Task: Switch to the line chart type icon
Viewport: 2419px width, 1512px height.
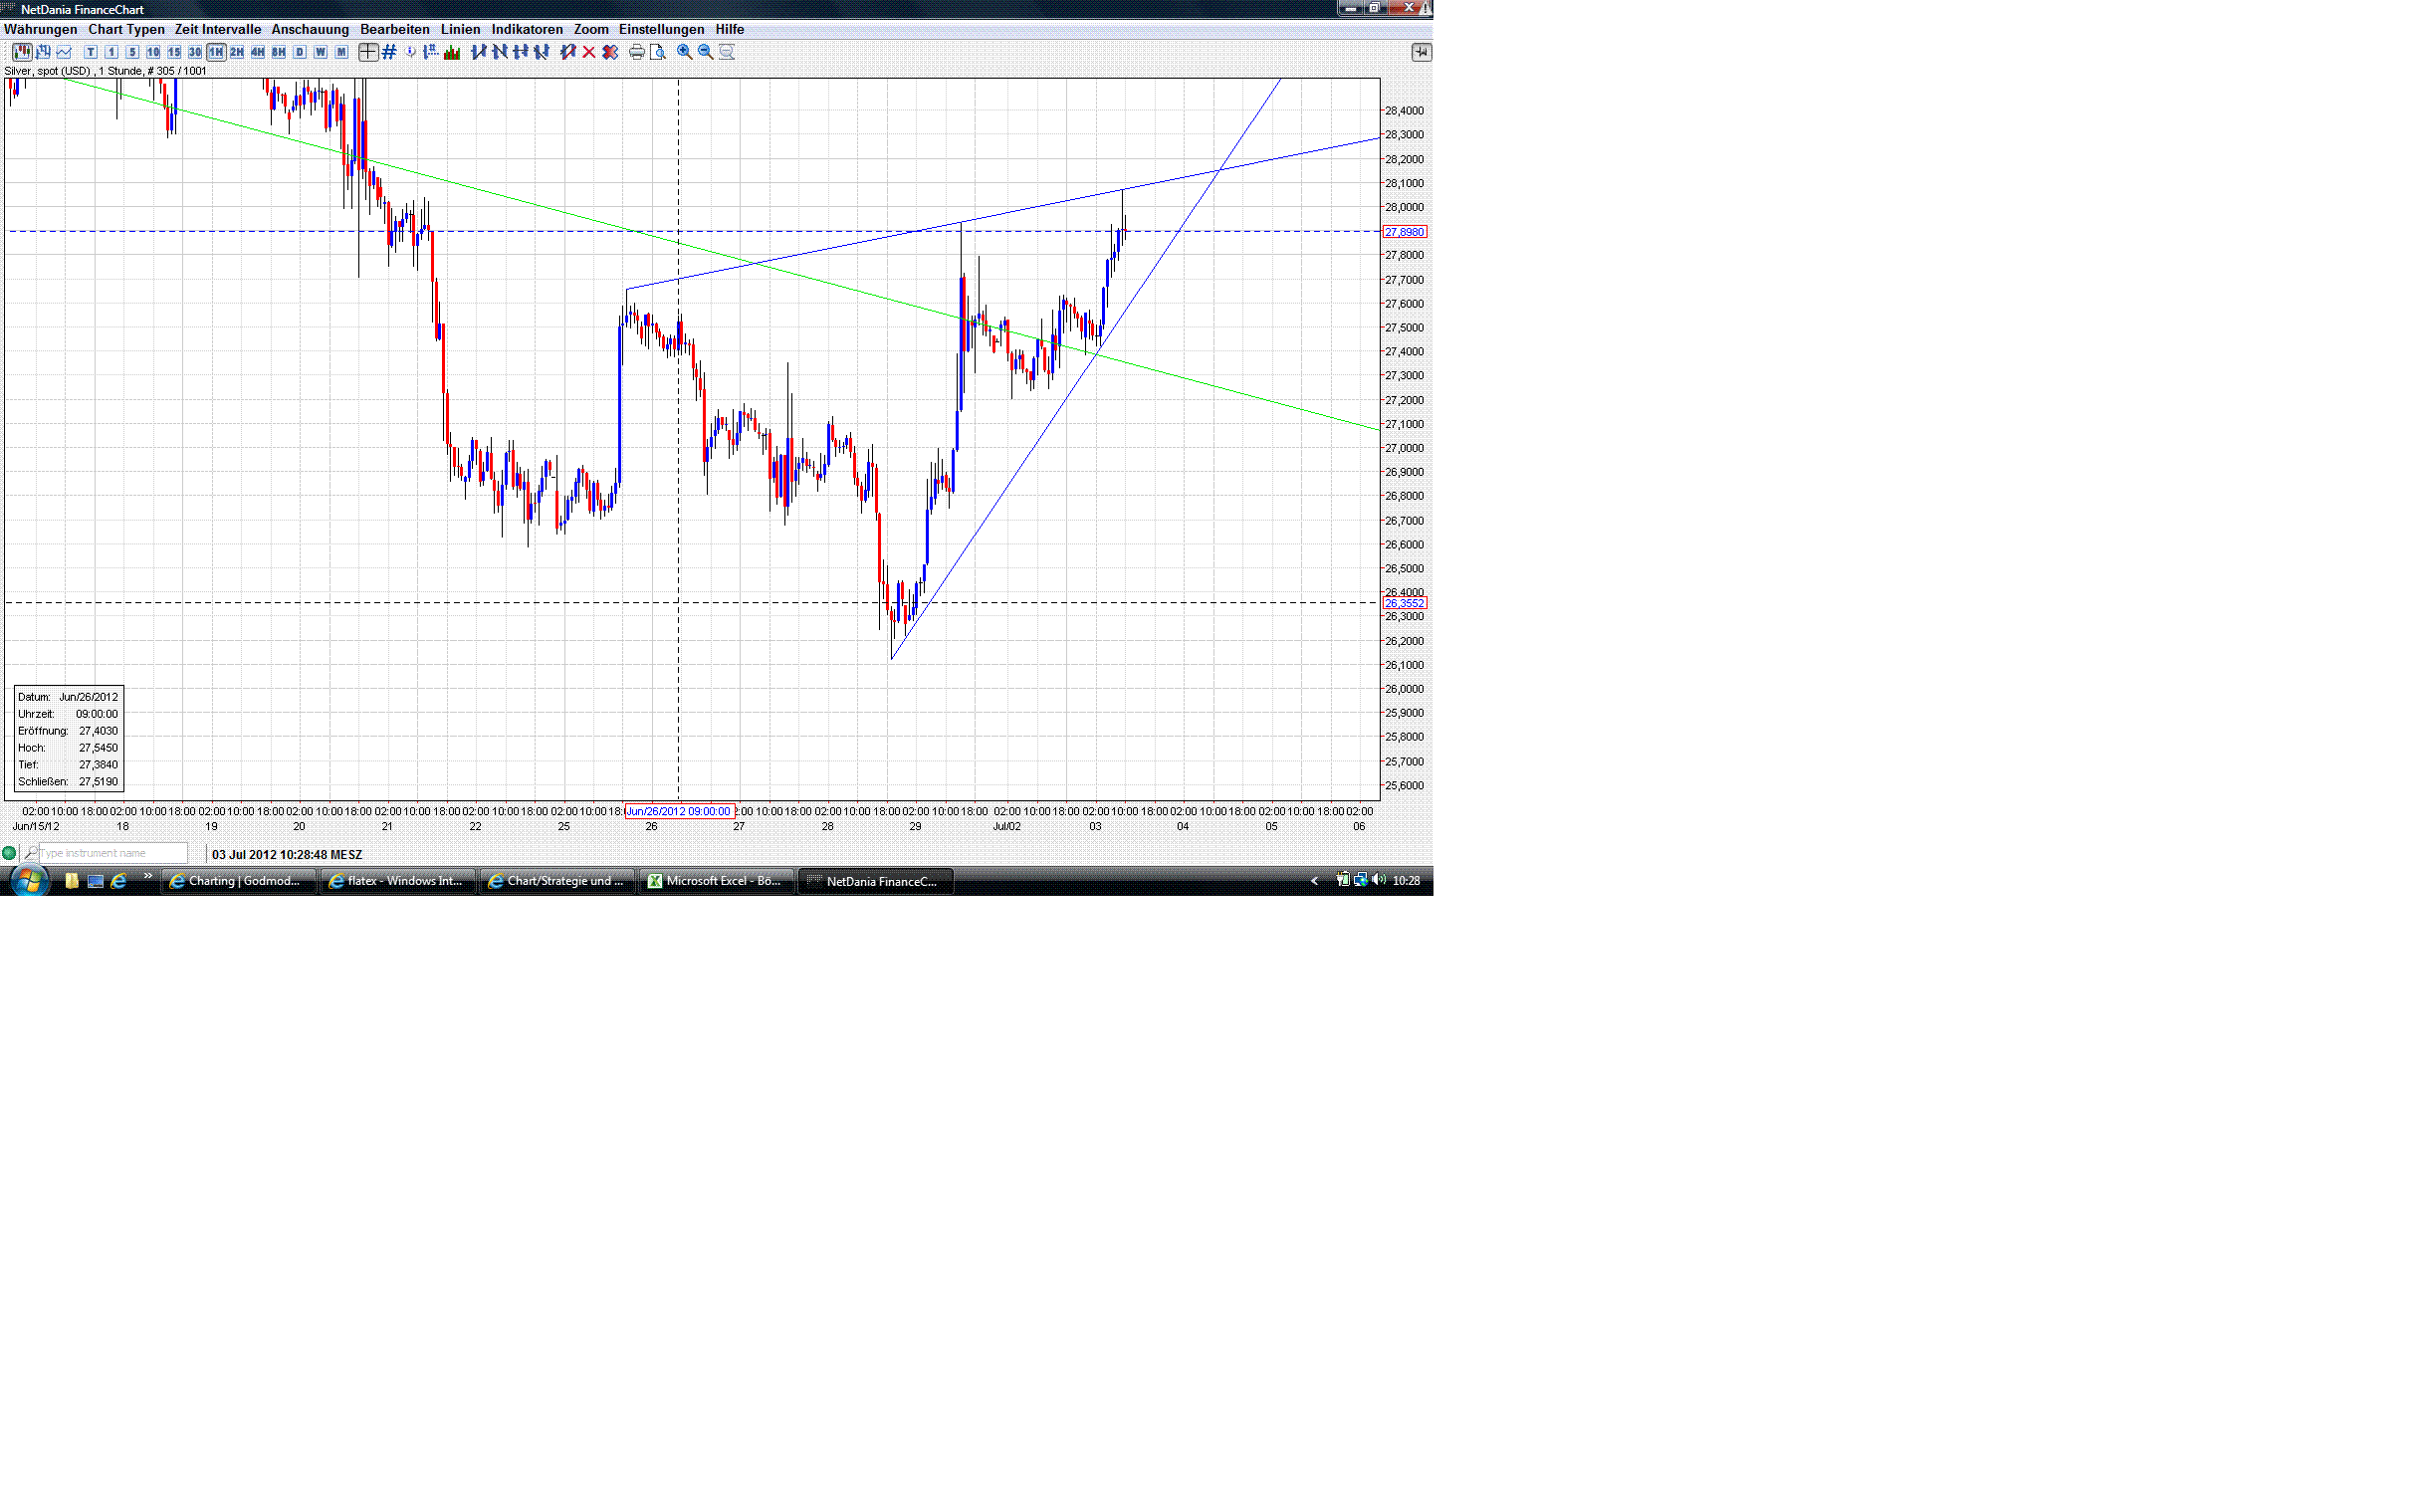Action: point(64,52)
